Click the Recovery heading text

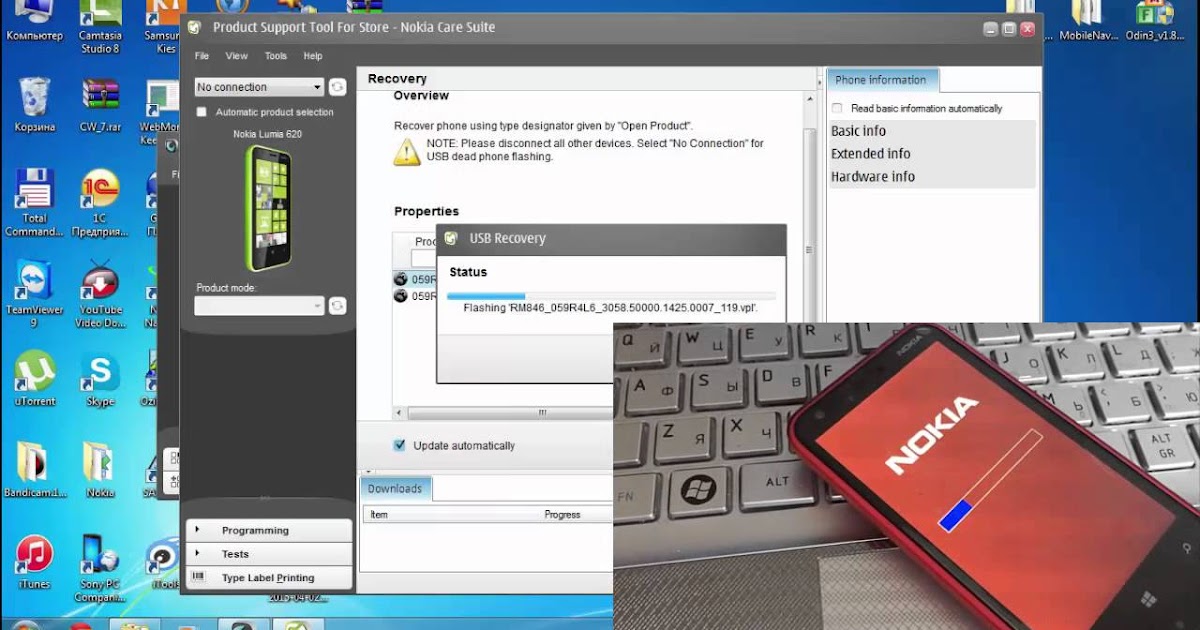tap(397, 78)
